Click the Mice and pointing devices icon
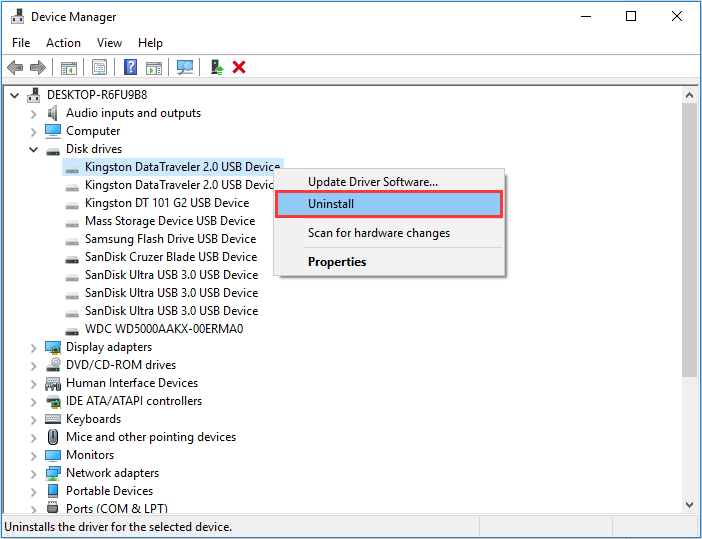The width and height of the screenshot is (702, 539). pyautogui.click(x=53, y=437)
